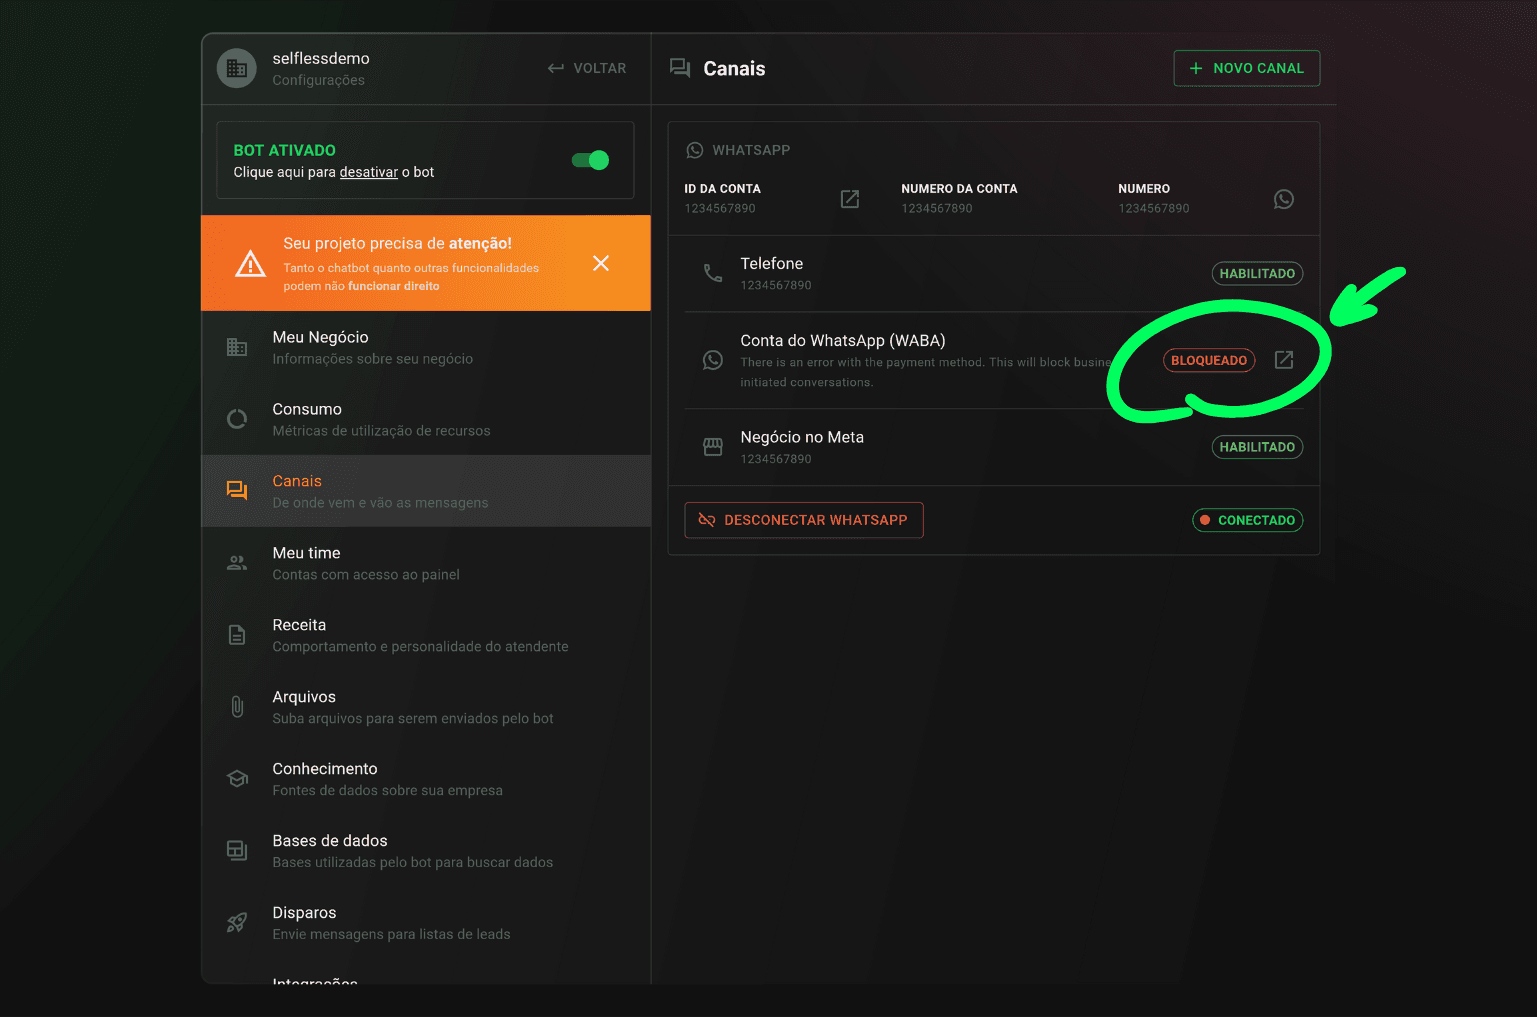
Task: Click the Canais header chat icon
Action: (680, 68)
